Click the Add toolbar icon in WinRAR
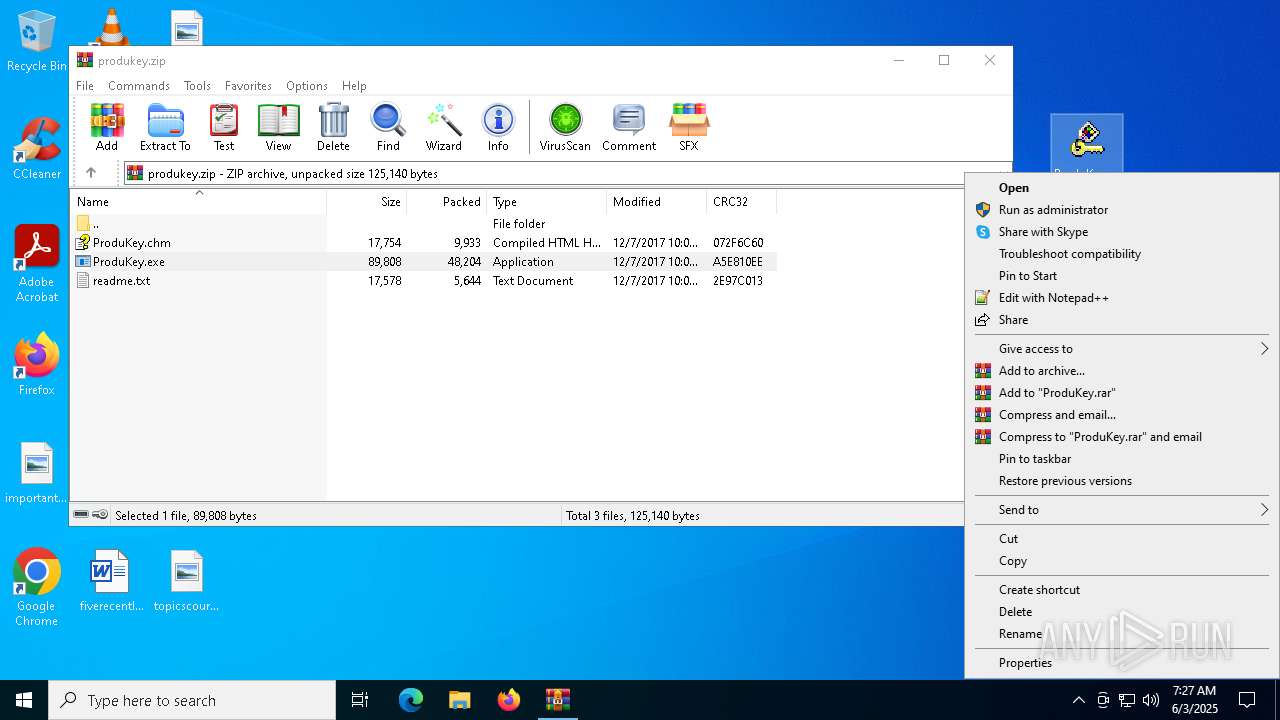 (107, 127)
